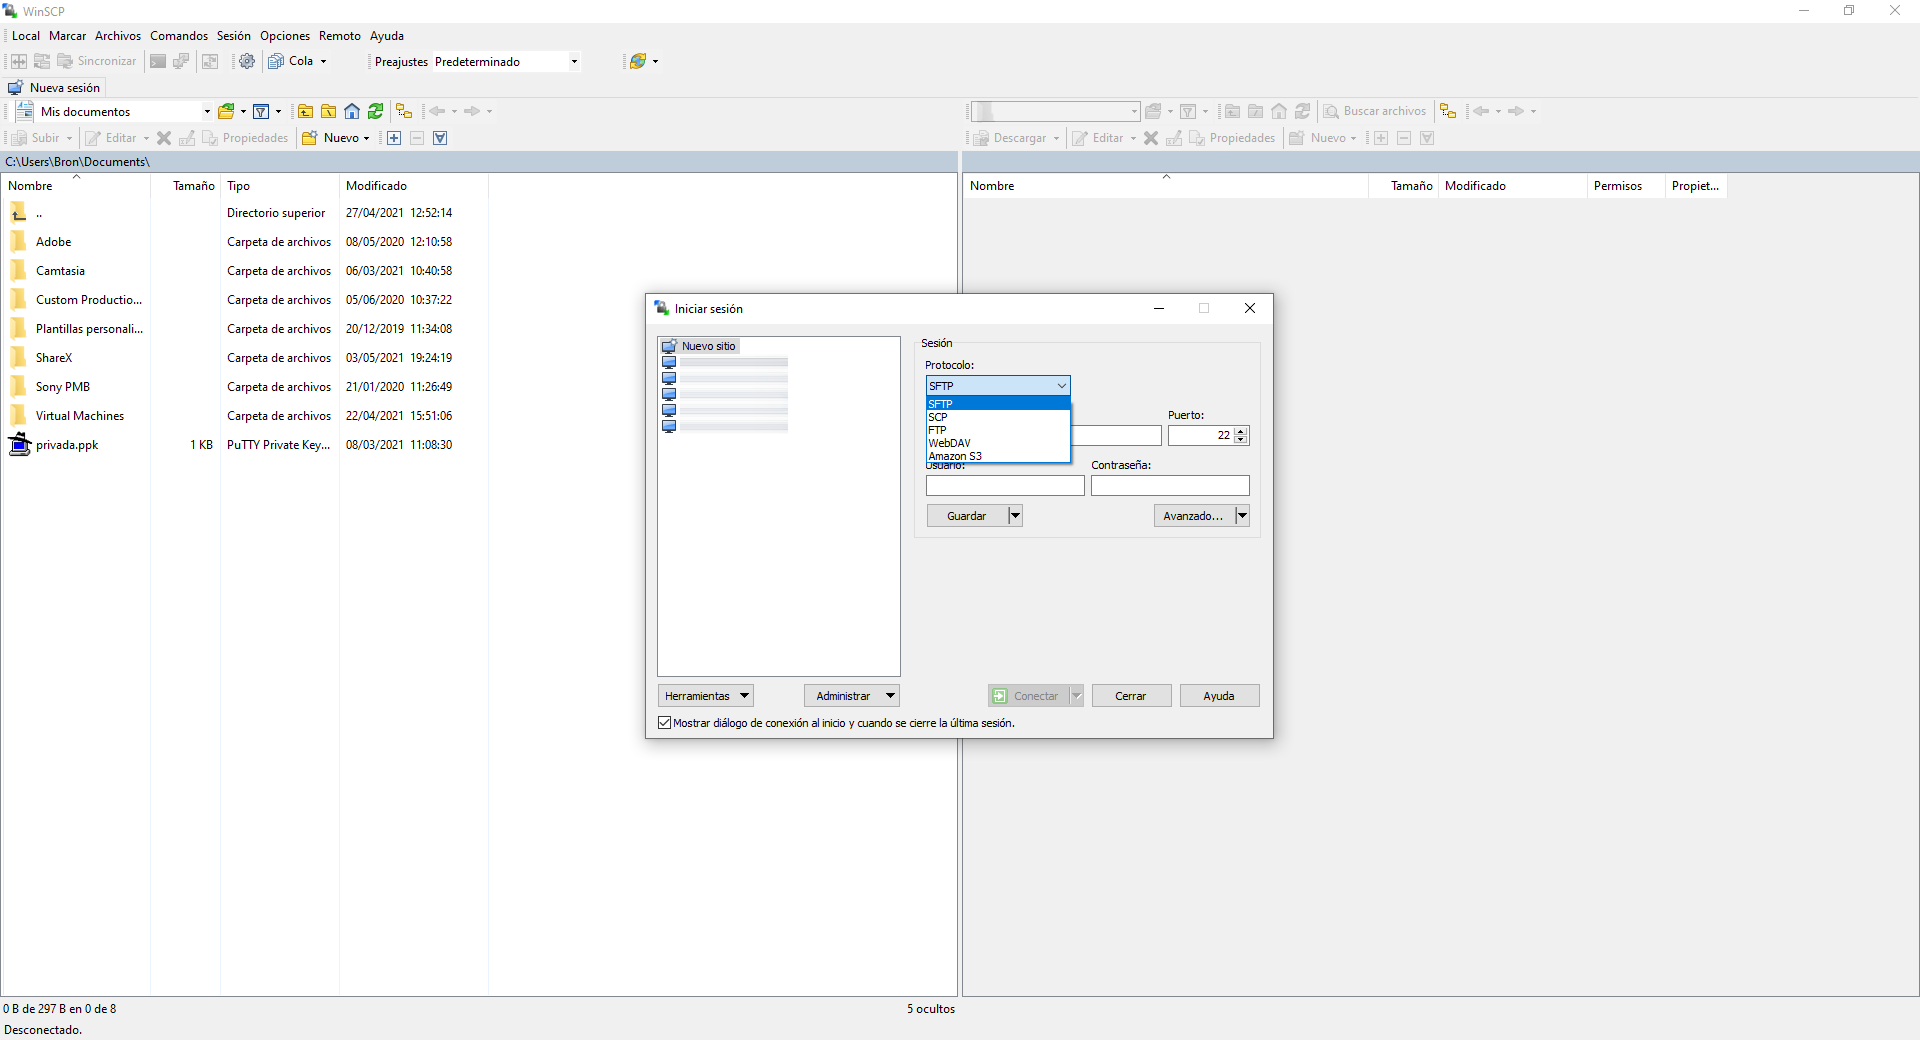Screen dimensions: 1920x1040
Task: Refresh the local directory listing
Action: click(x=375, y=111)
